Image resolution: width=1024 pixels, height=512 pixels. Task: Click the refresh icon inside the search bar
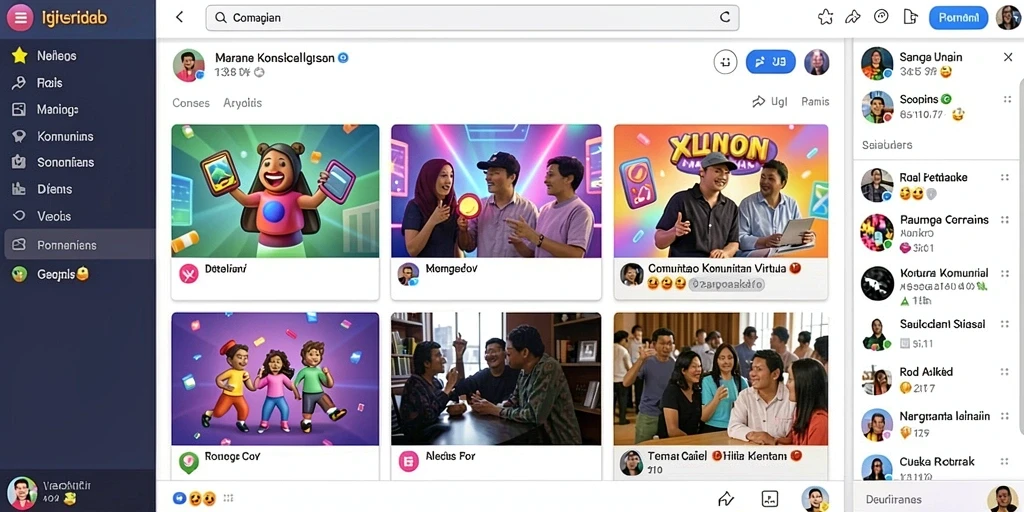tap(725, 18)
